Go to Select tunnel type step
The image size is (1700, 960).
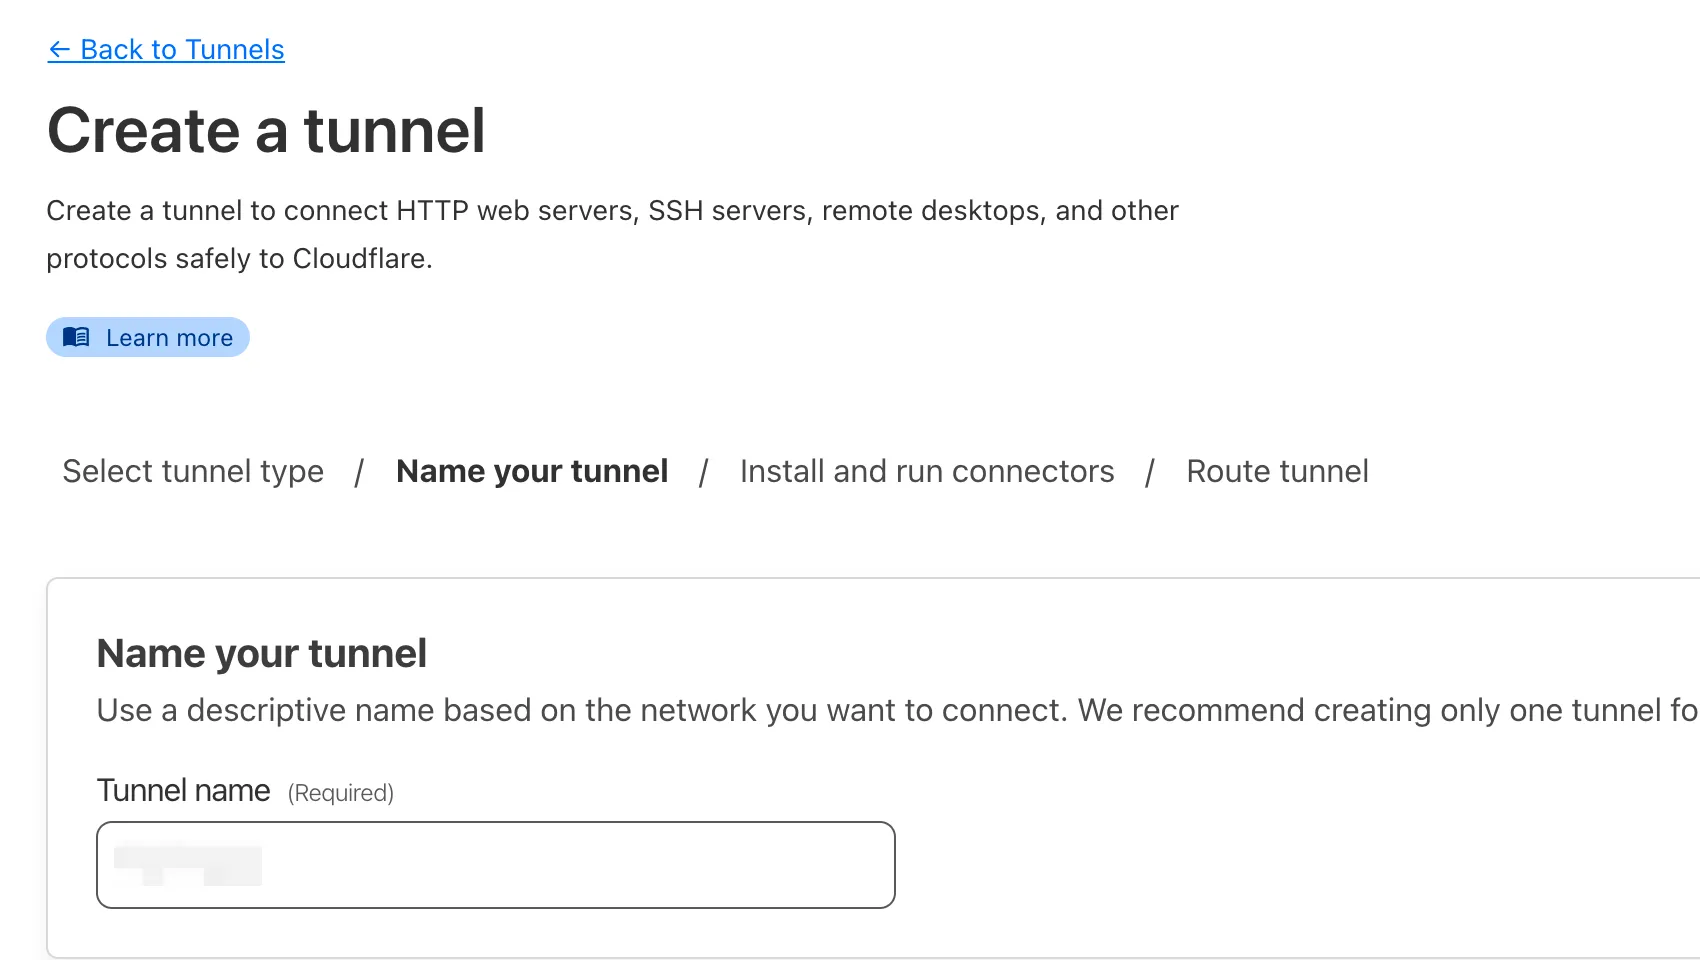(x=193, y=471)
